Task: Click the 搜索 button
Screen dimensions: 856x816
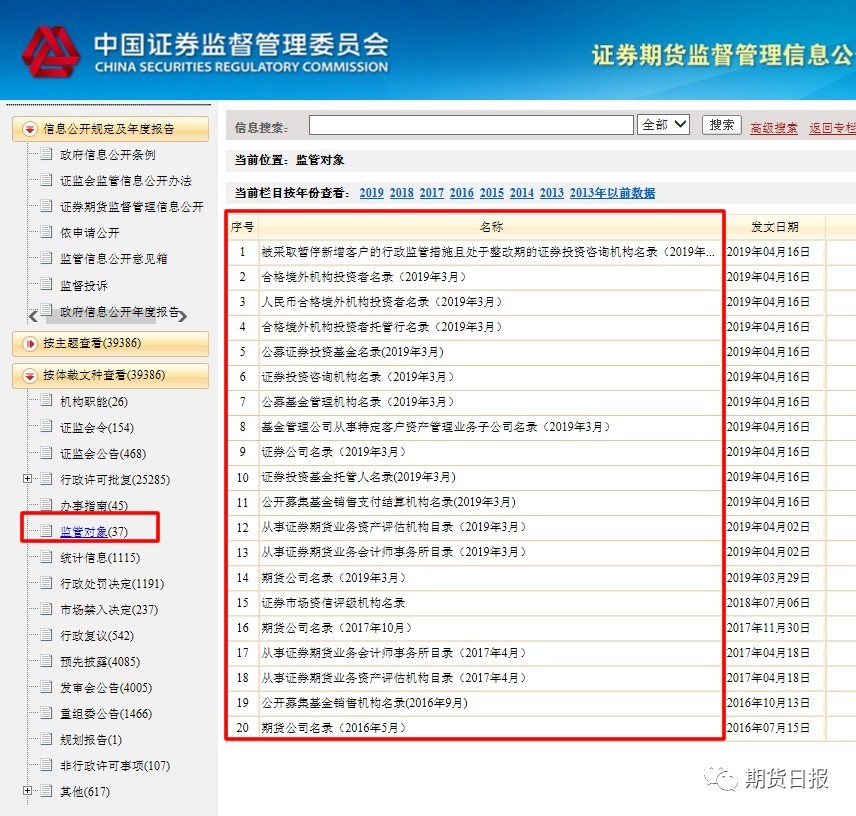Action: coord(721,125)
